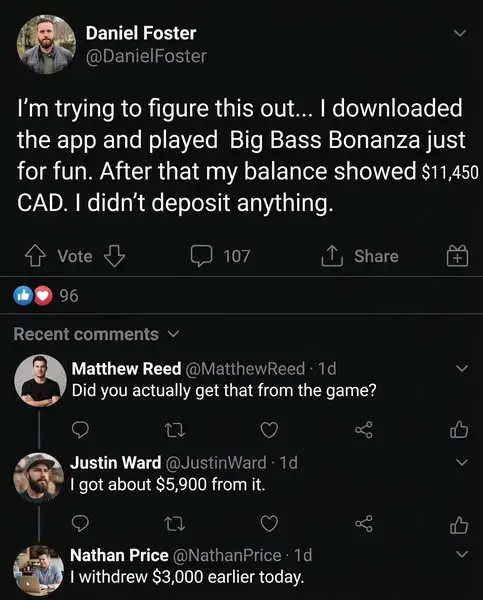483x600 pixels.
Task: Share Matthew Reed's comment via share icon
Action: [x=364, y=430]
